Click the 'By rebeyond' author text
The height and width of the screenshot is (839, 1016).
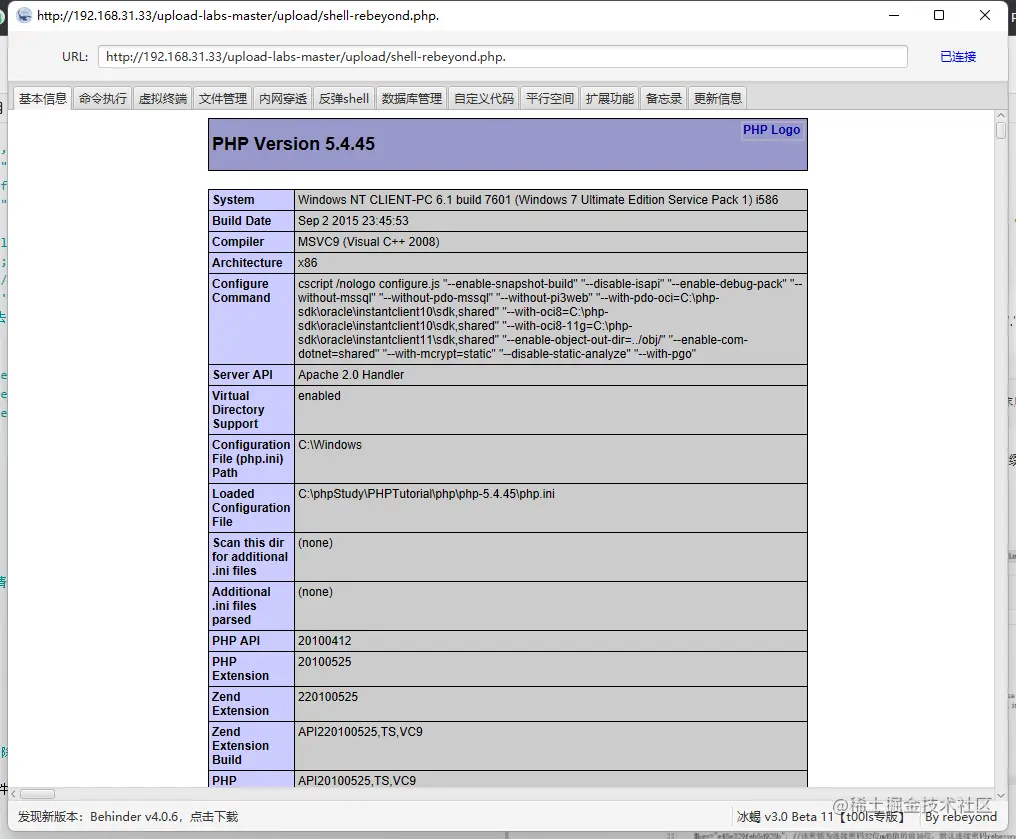tap(961, 816)
